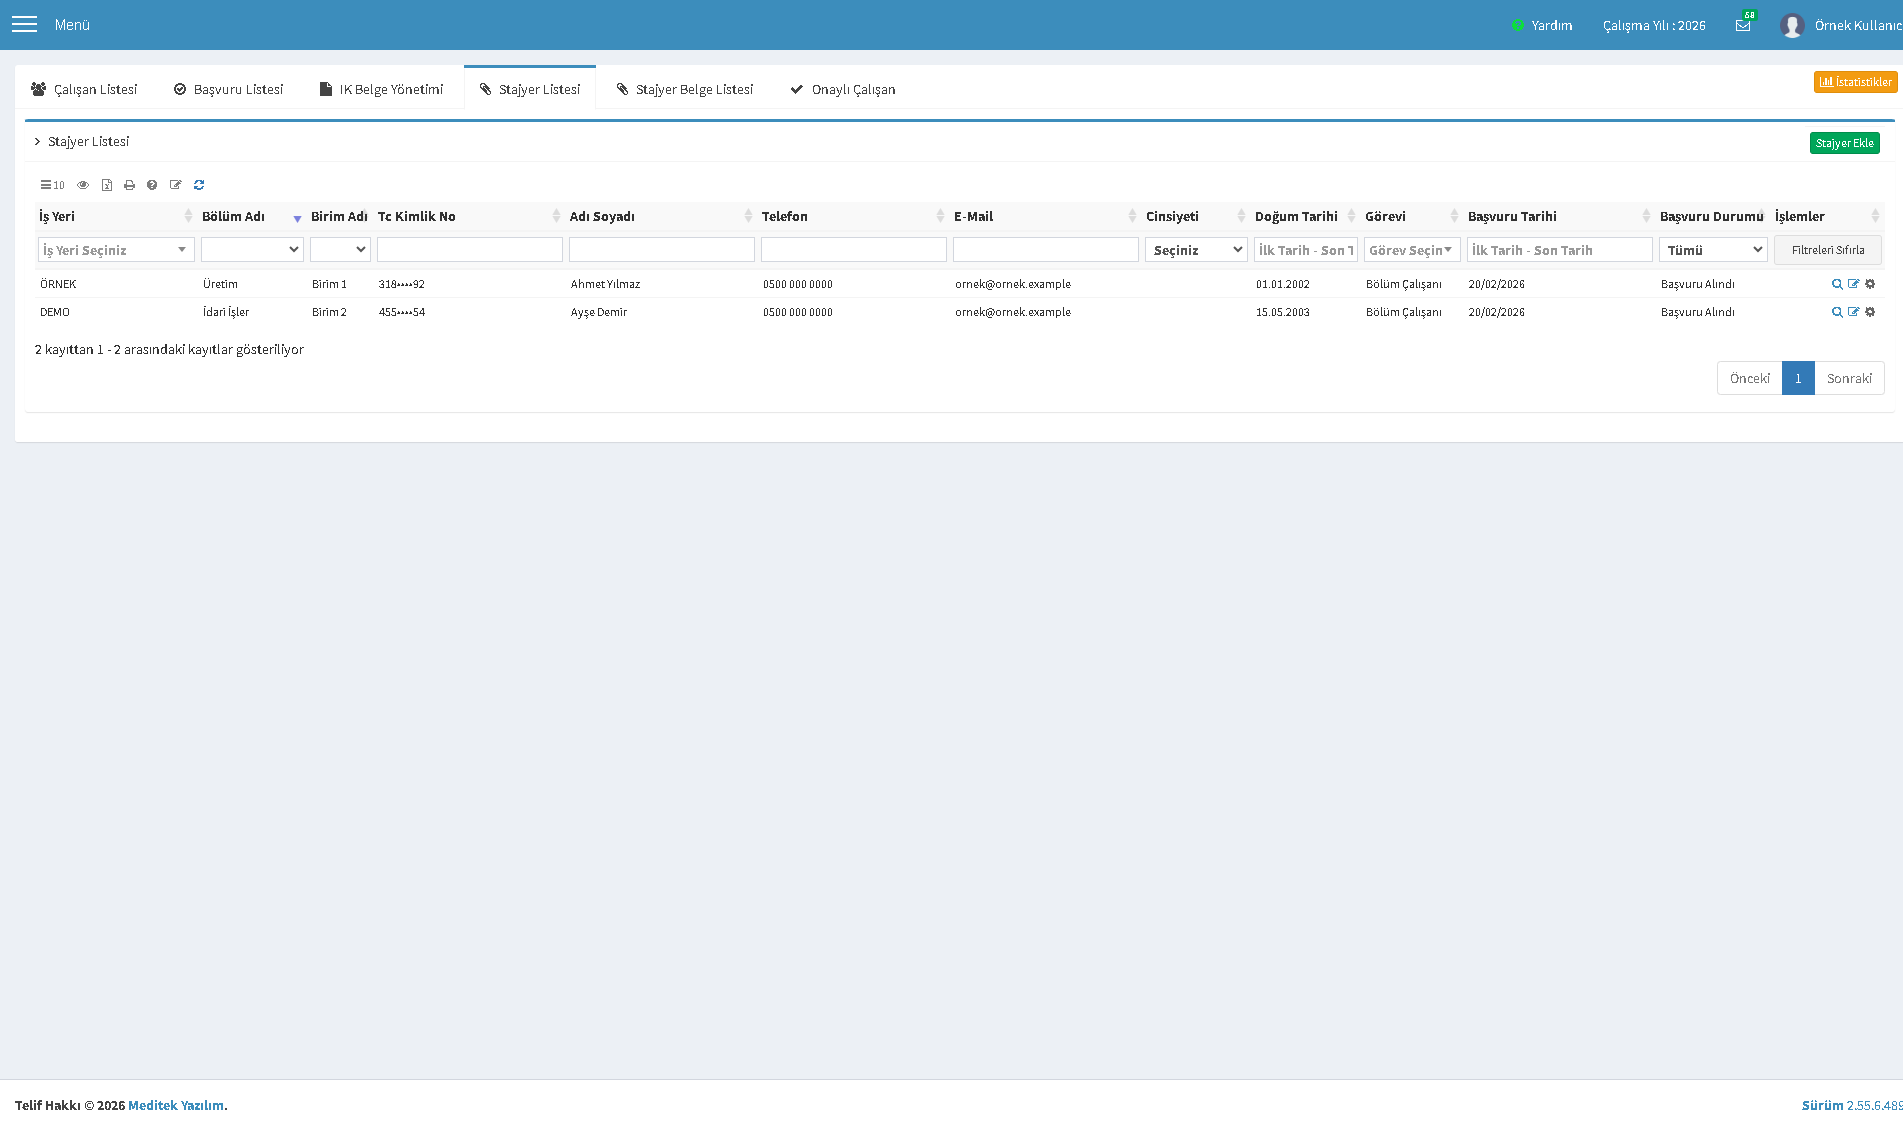Click the name Ayşe Demir
This screenshot has height=1130, width=1903.
pos(598,312)
